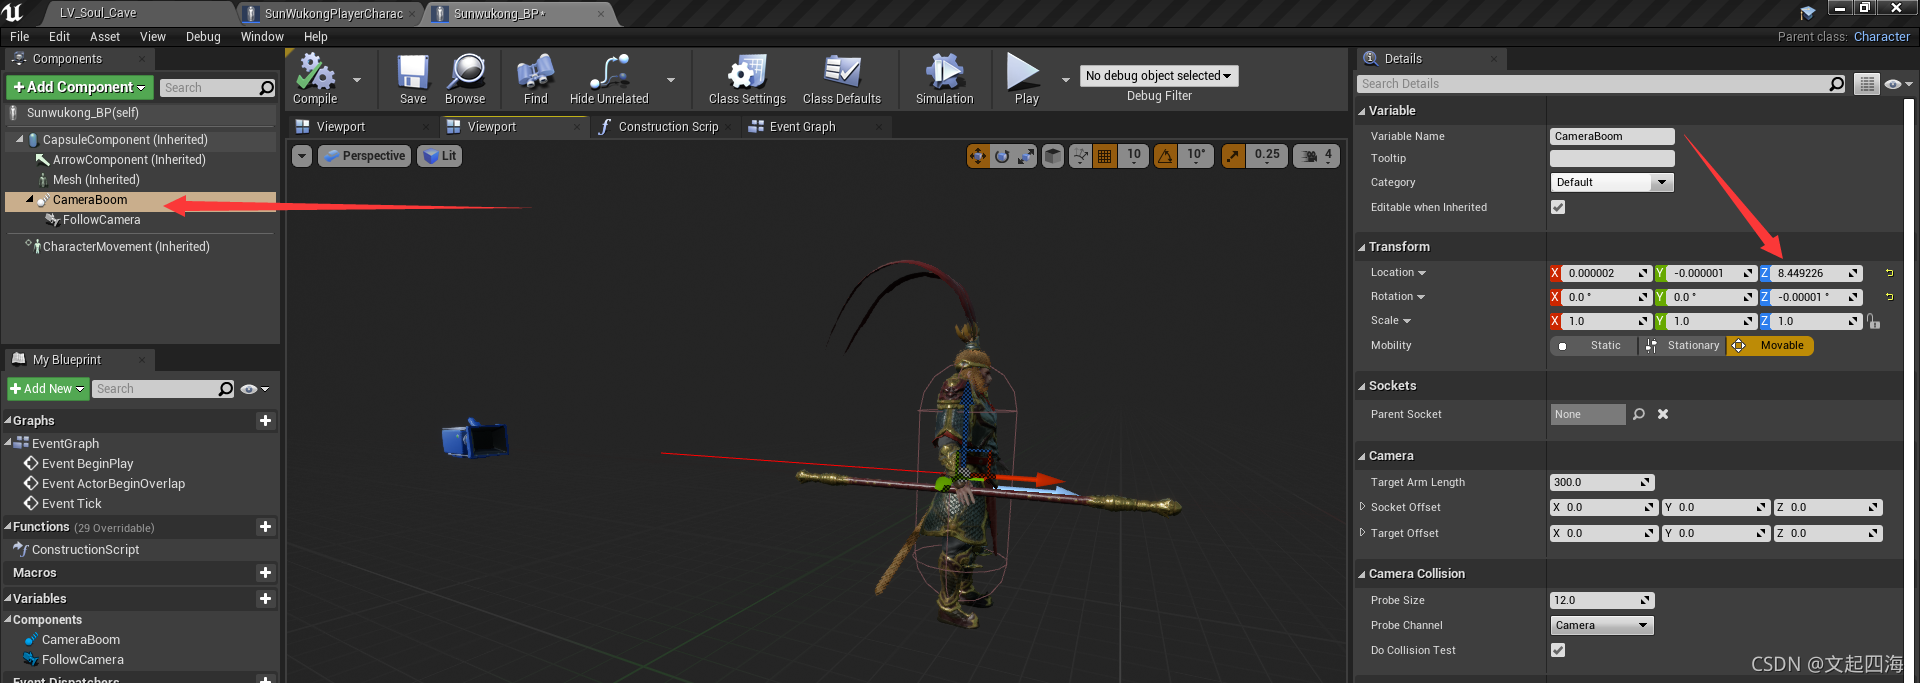1920x683 pixels.
Task: Set Mobility to Stationary
Action: tap(1682, 346)
